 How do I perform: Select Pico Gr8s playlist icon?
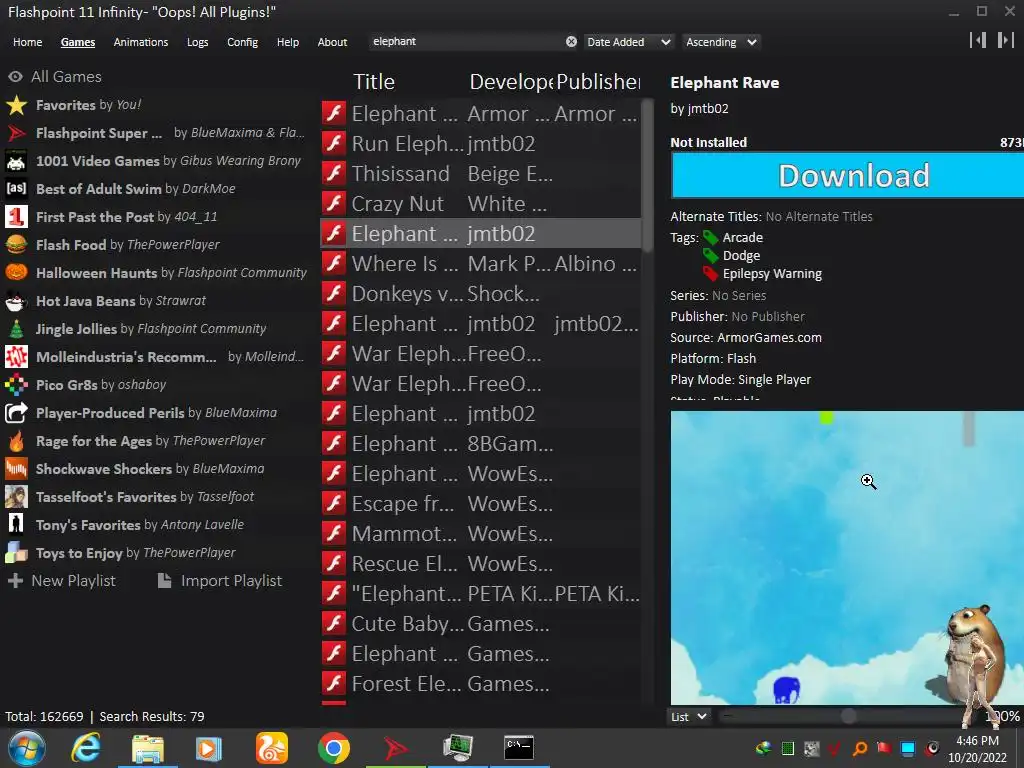coord(16,385)
